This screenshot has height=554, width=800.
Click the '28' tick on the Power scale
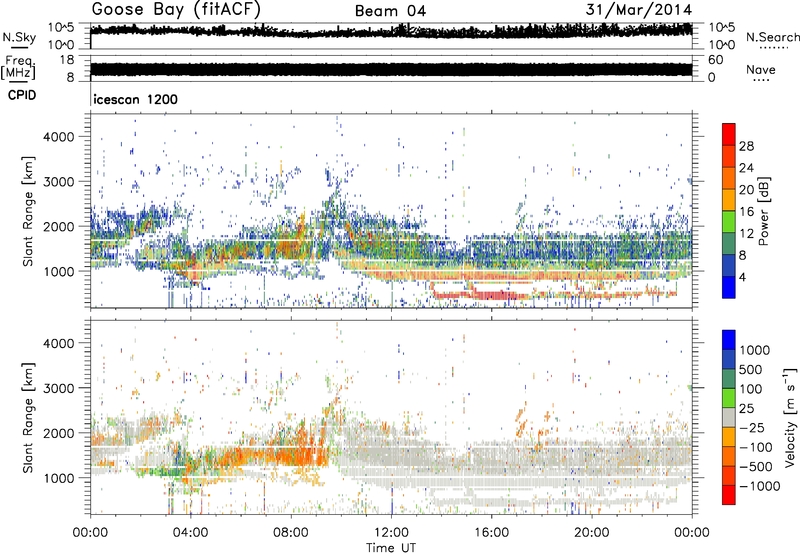[746, 146]
